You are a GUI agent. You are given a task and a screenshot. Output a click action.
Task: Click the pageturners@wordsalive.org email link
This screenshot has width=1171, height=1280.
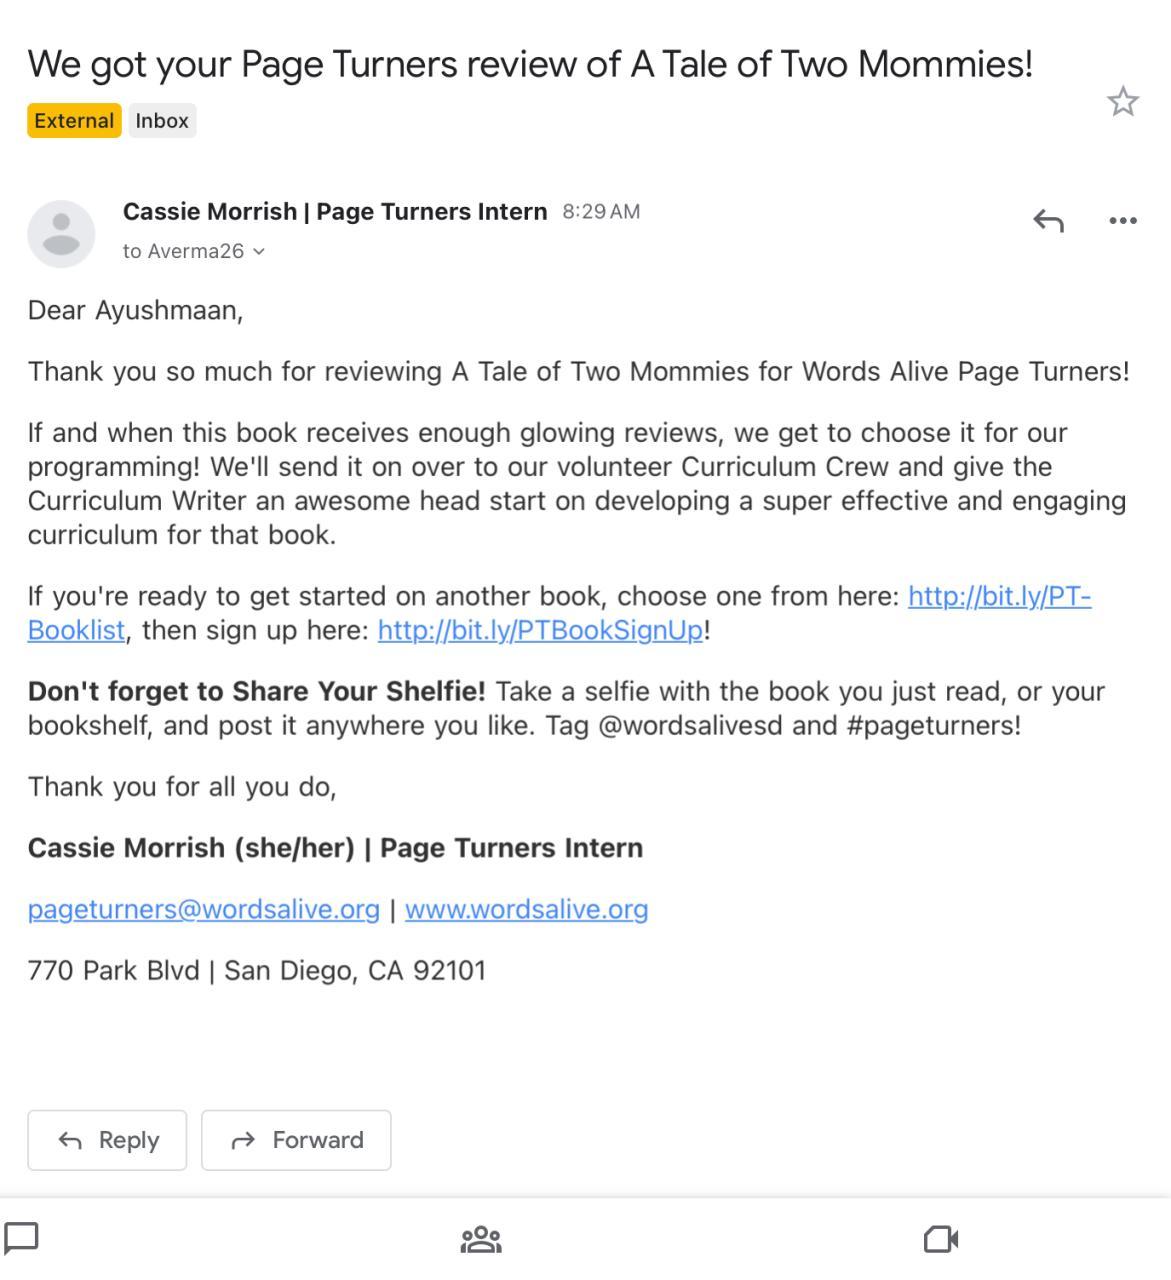(204, 909)
